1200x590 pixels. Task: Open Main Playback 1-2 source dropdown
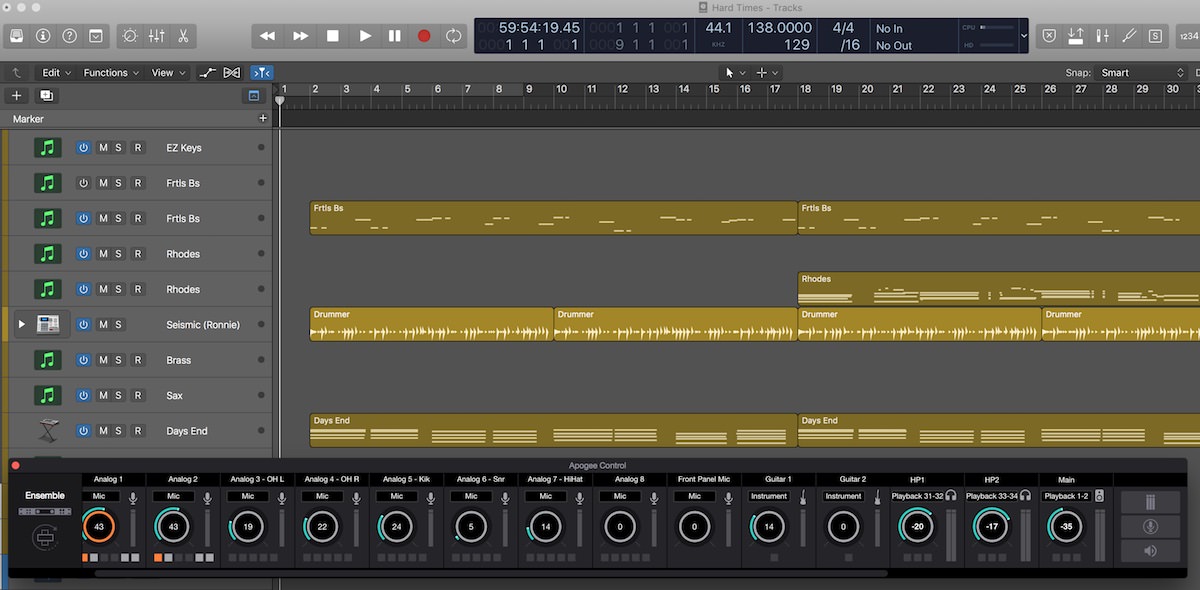point(1066,496)
